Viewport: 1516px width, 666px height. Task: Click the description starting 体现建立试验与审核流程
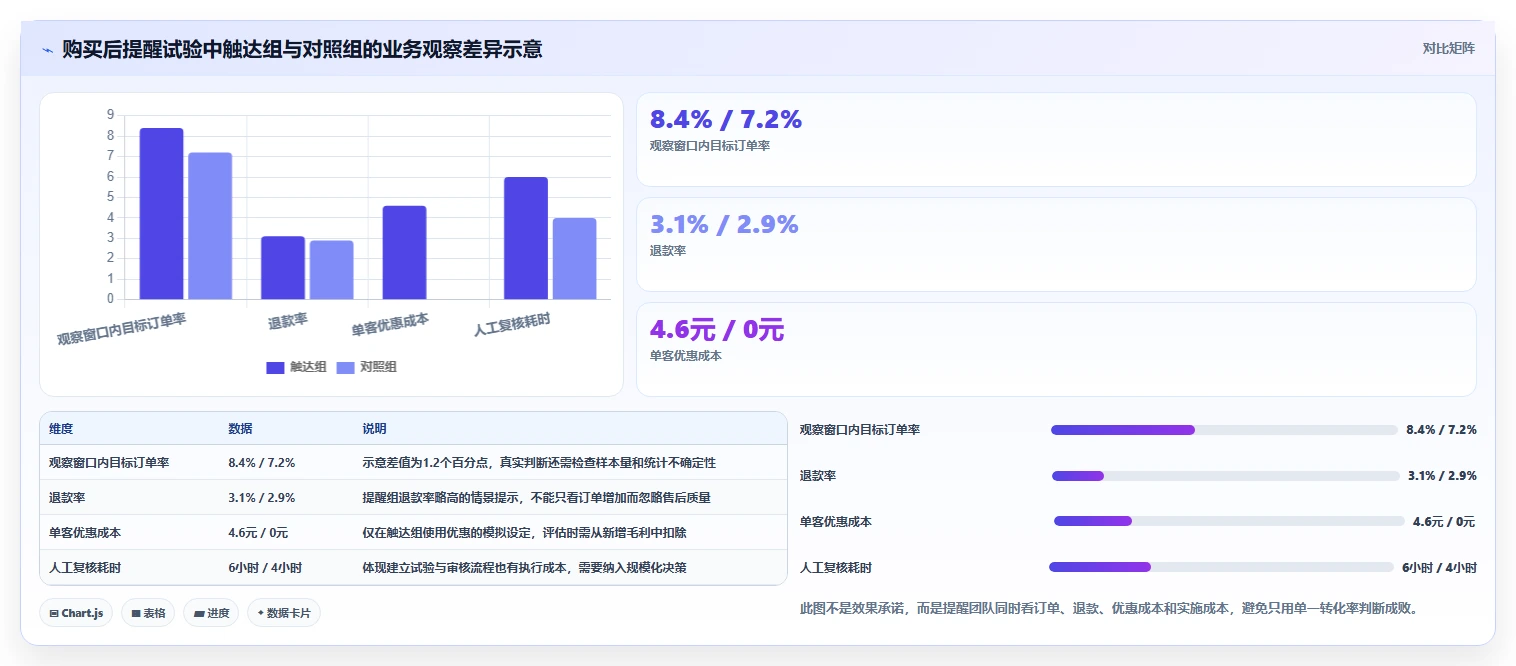click(524, 568)
